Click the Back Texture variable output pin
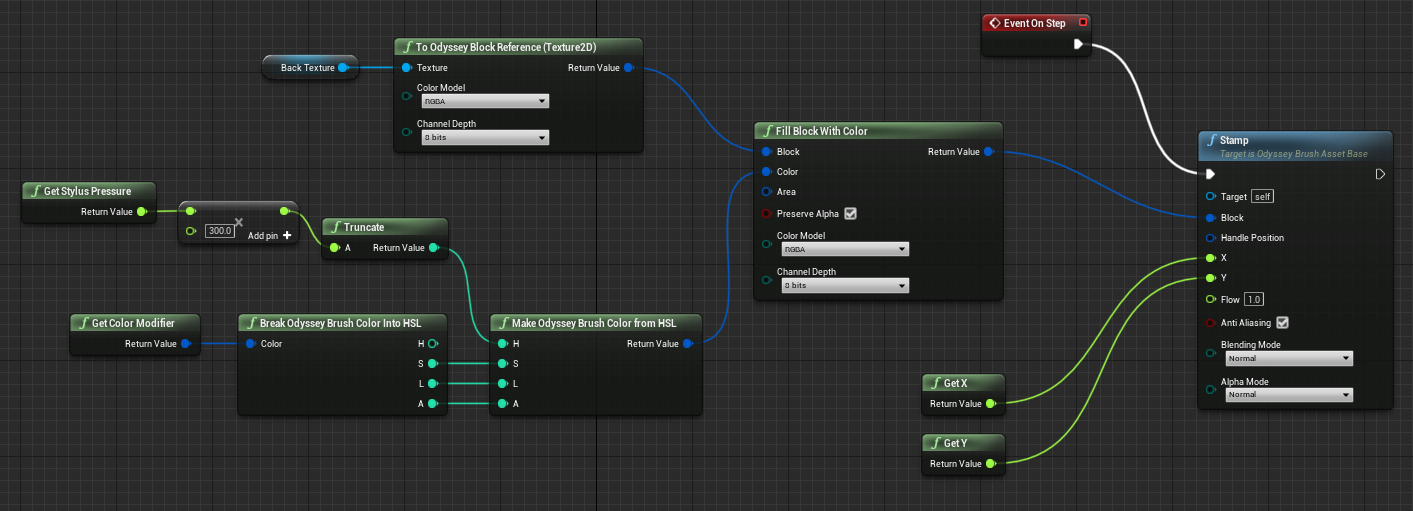This screenshot has height=511, width=1413. (343, 68)
